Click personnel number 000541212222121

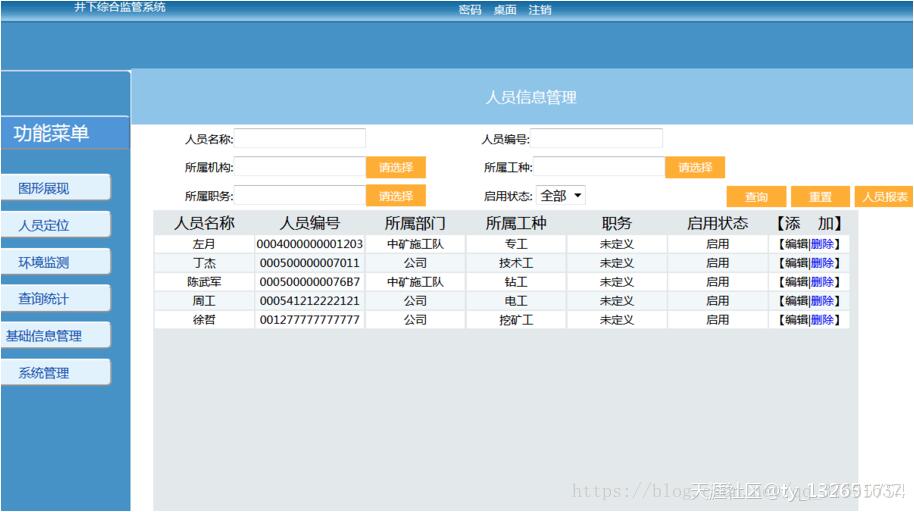pos(310,301)
